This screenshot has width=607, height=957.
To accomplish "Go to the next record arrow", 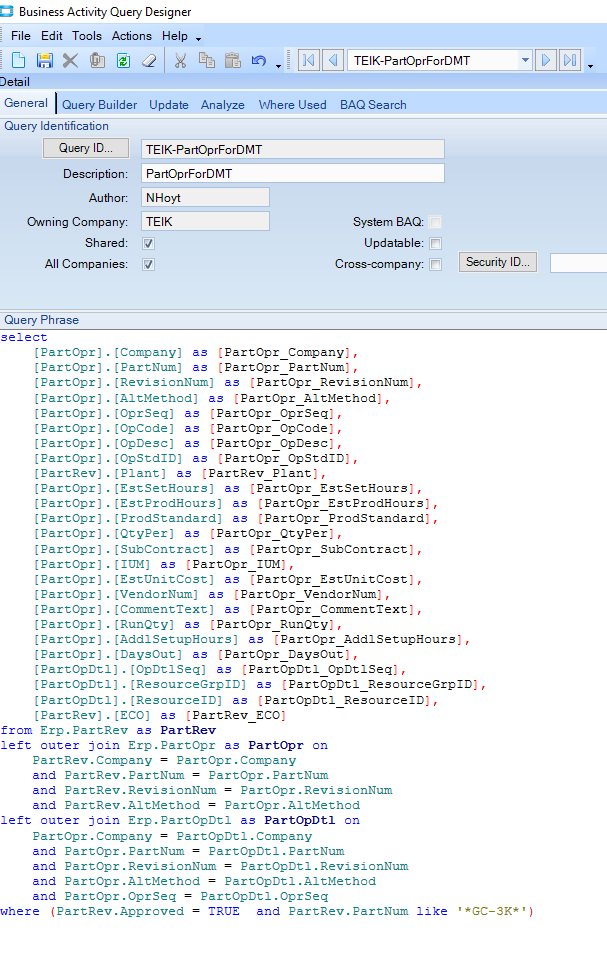I will [546, 60].
